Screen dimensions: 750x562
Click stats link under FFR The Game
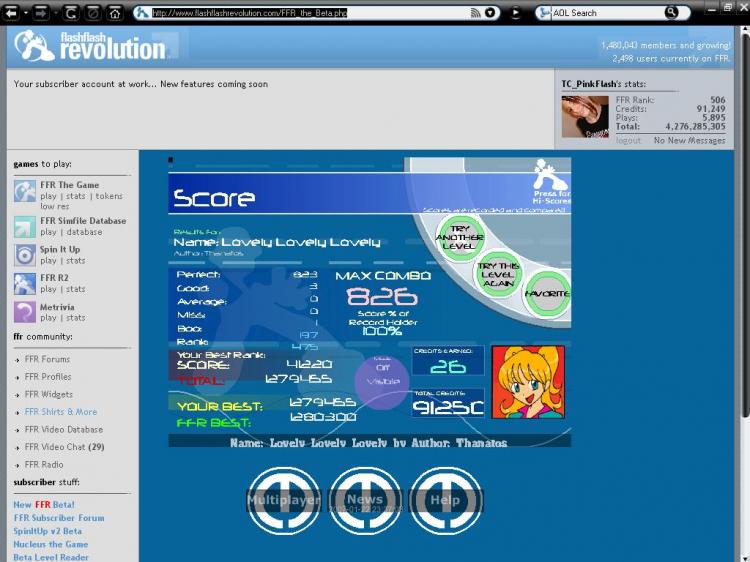(76, 196)
